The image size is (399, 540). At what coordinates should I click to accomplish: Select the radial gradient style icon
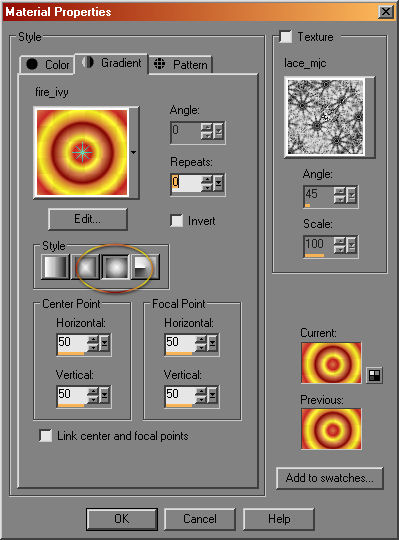click(145, 267)
